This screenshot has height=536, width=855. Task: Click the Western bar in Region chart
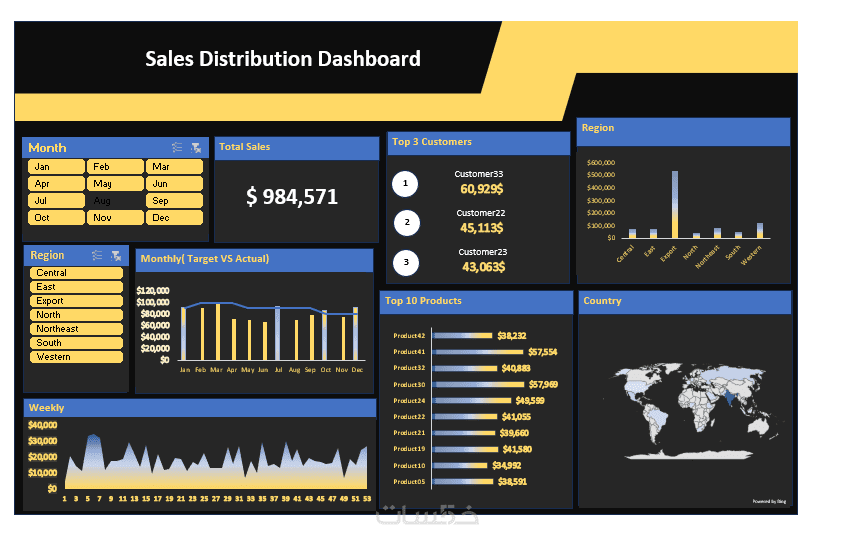click(x=760, y=231)
